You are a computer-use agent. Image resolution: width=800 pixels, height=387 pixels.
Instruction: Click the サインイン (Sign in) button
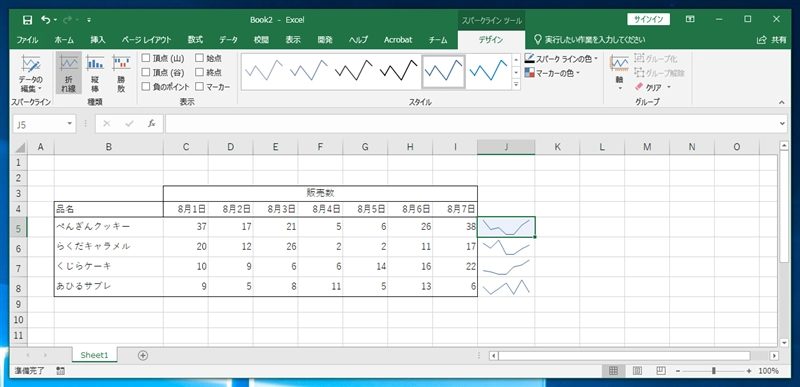point(648,19)
